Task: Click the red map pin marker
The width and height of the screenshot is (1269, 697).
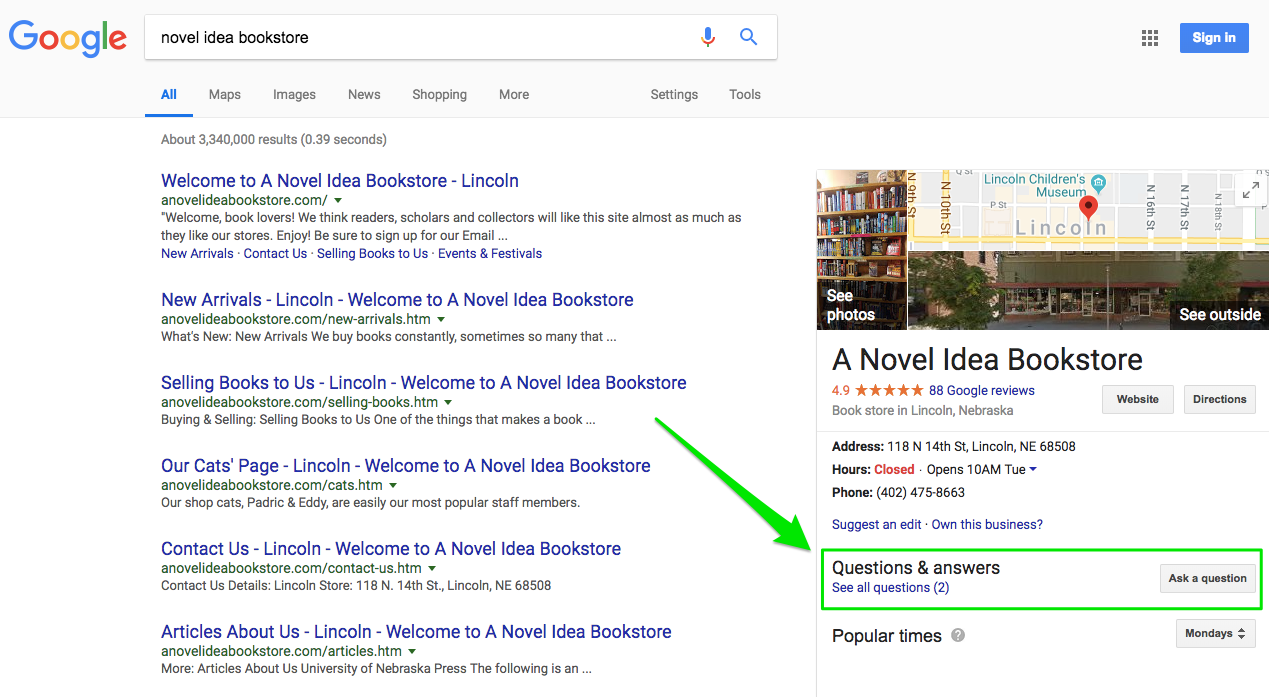Action: (1088, 209)
